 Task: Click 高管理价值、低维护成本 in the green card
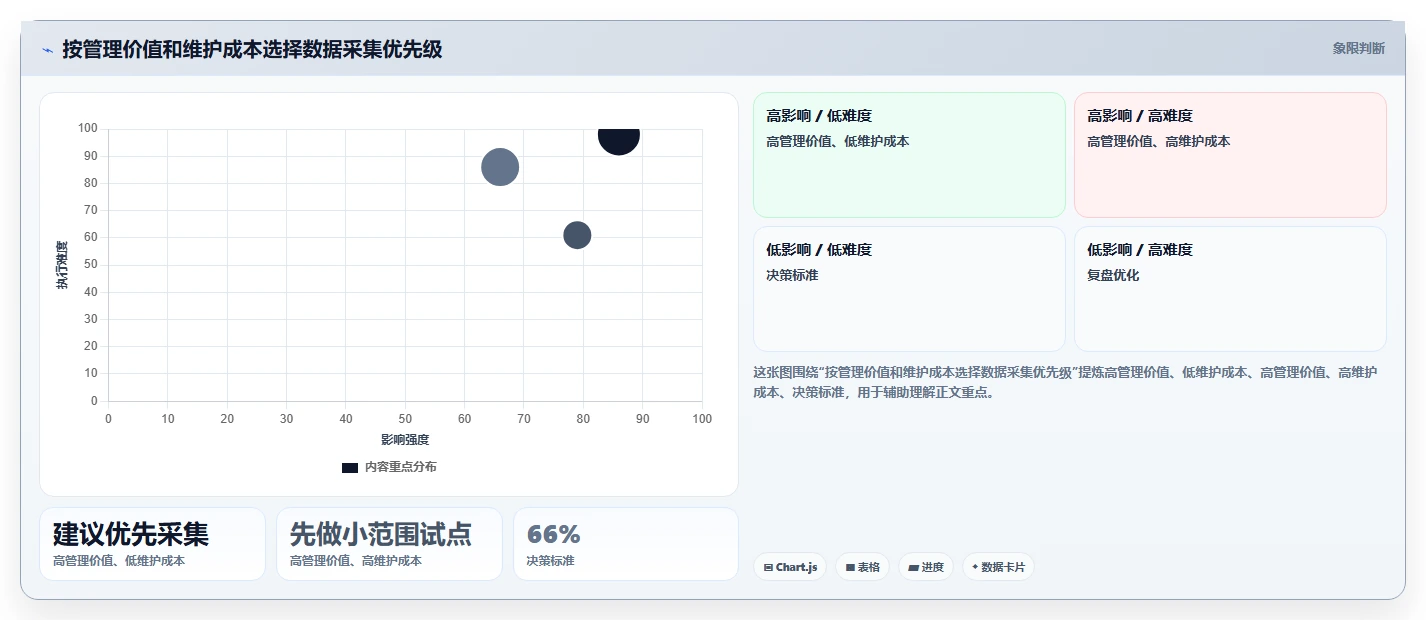(x=838, y=141)
